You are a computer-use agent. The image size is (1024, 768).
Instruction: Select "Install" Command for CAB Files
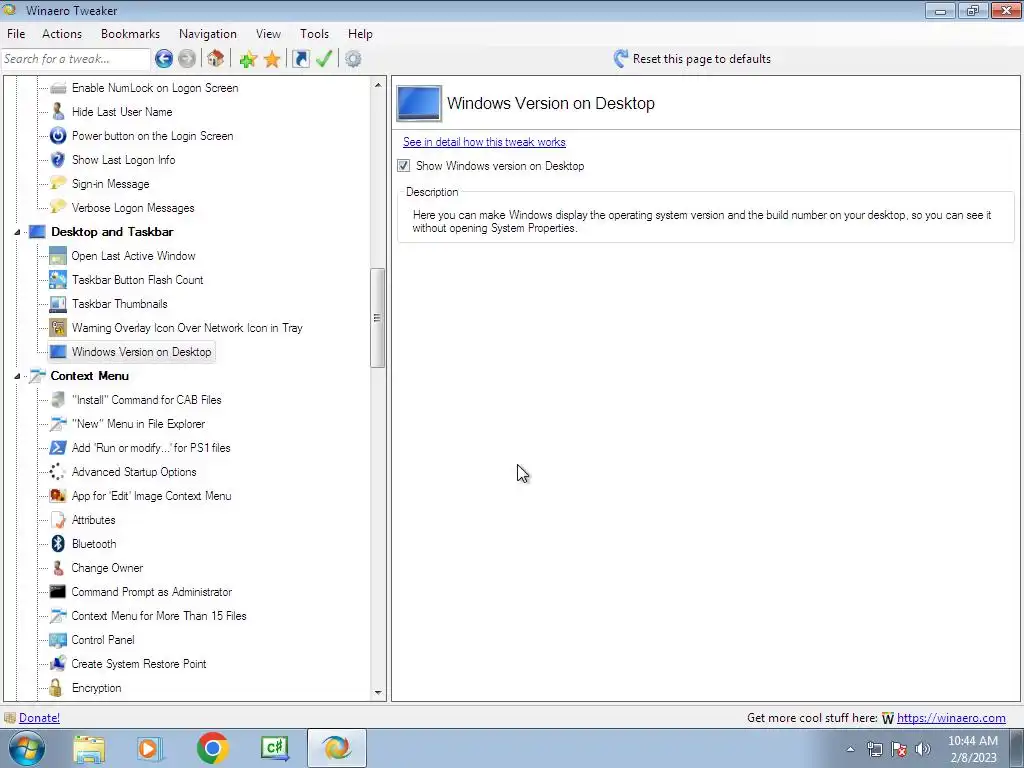[x=146, y=400]
